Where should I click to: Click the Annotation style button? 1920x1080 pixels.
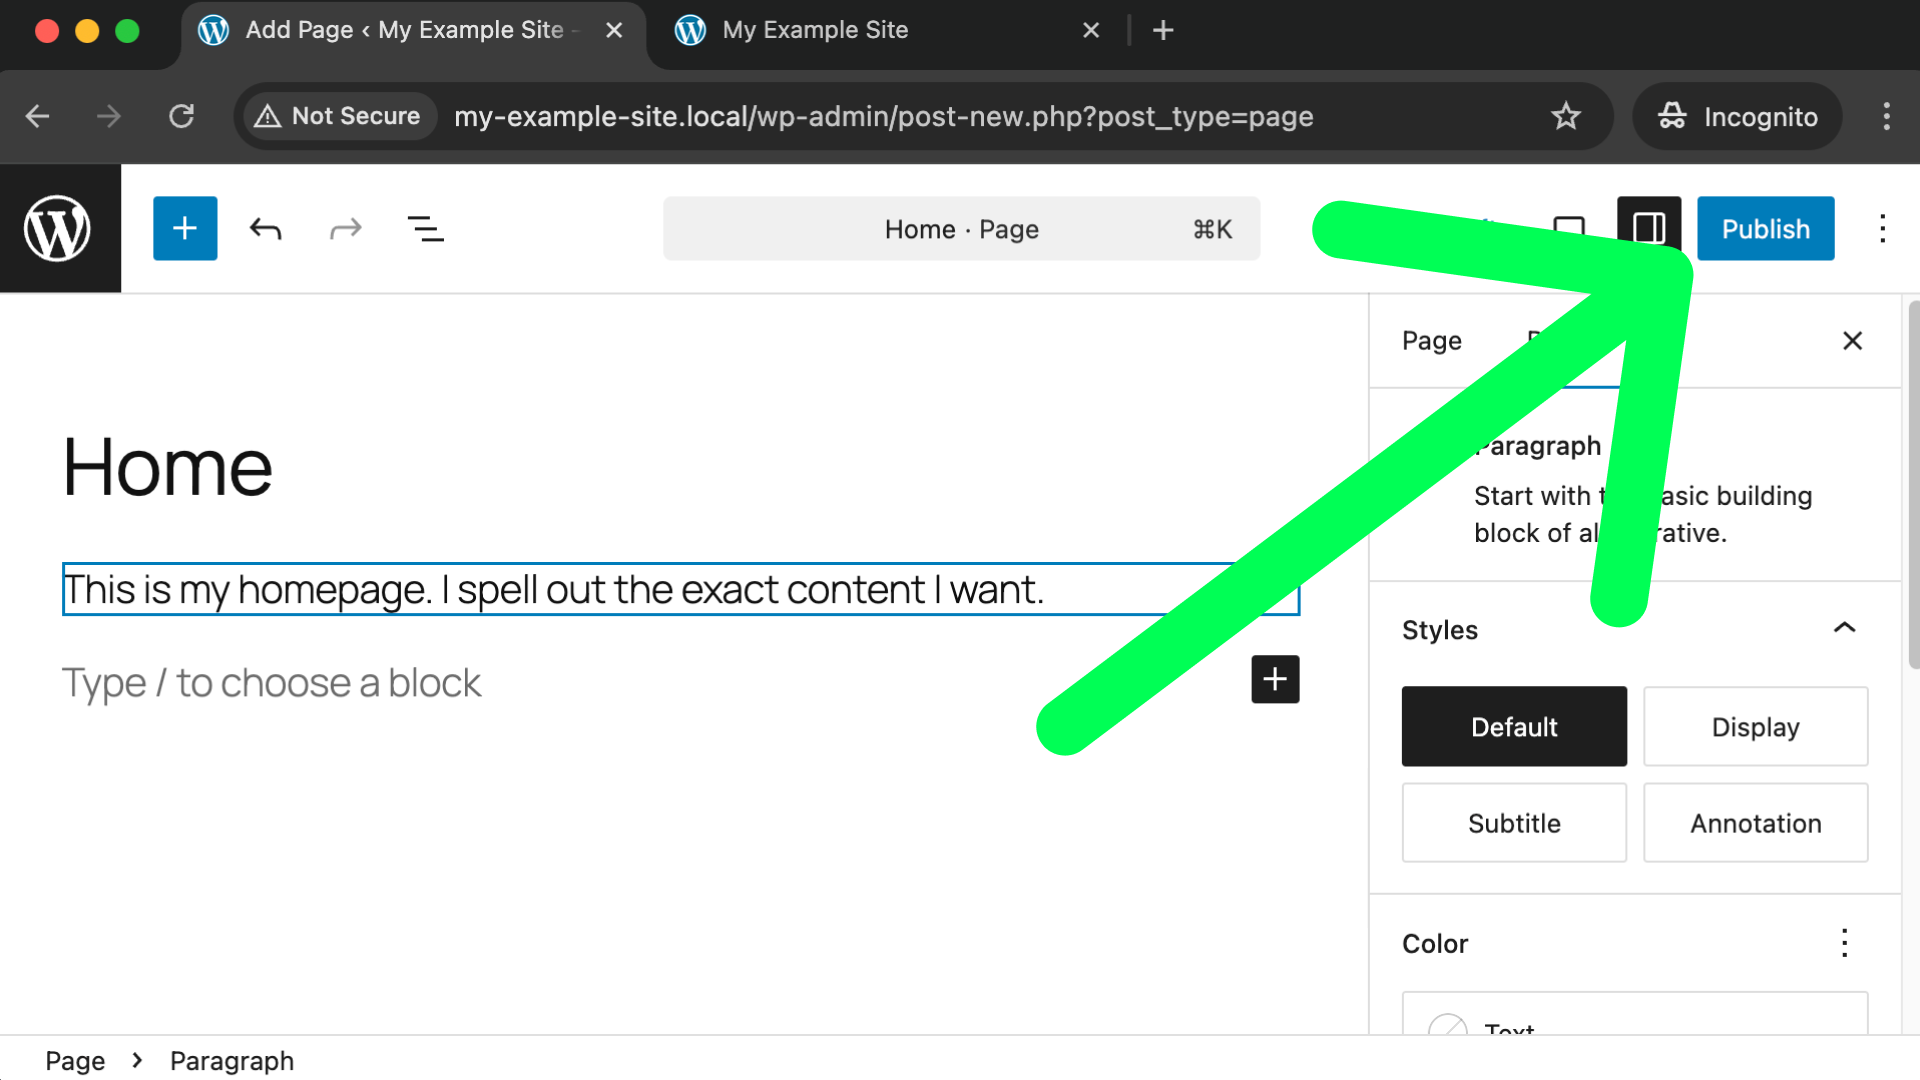(1755, 823)
